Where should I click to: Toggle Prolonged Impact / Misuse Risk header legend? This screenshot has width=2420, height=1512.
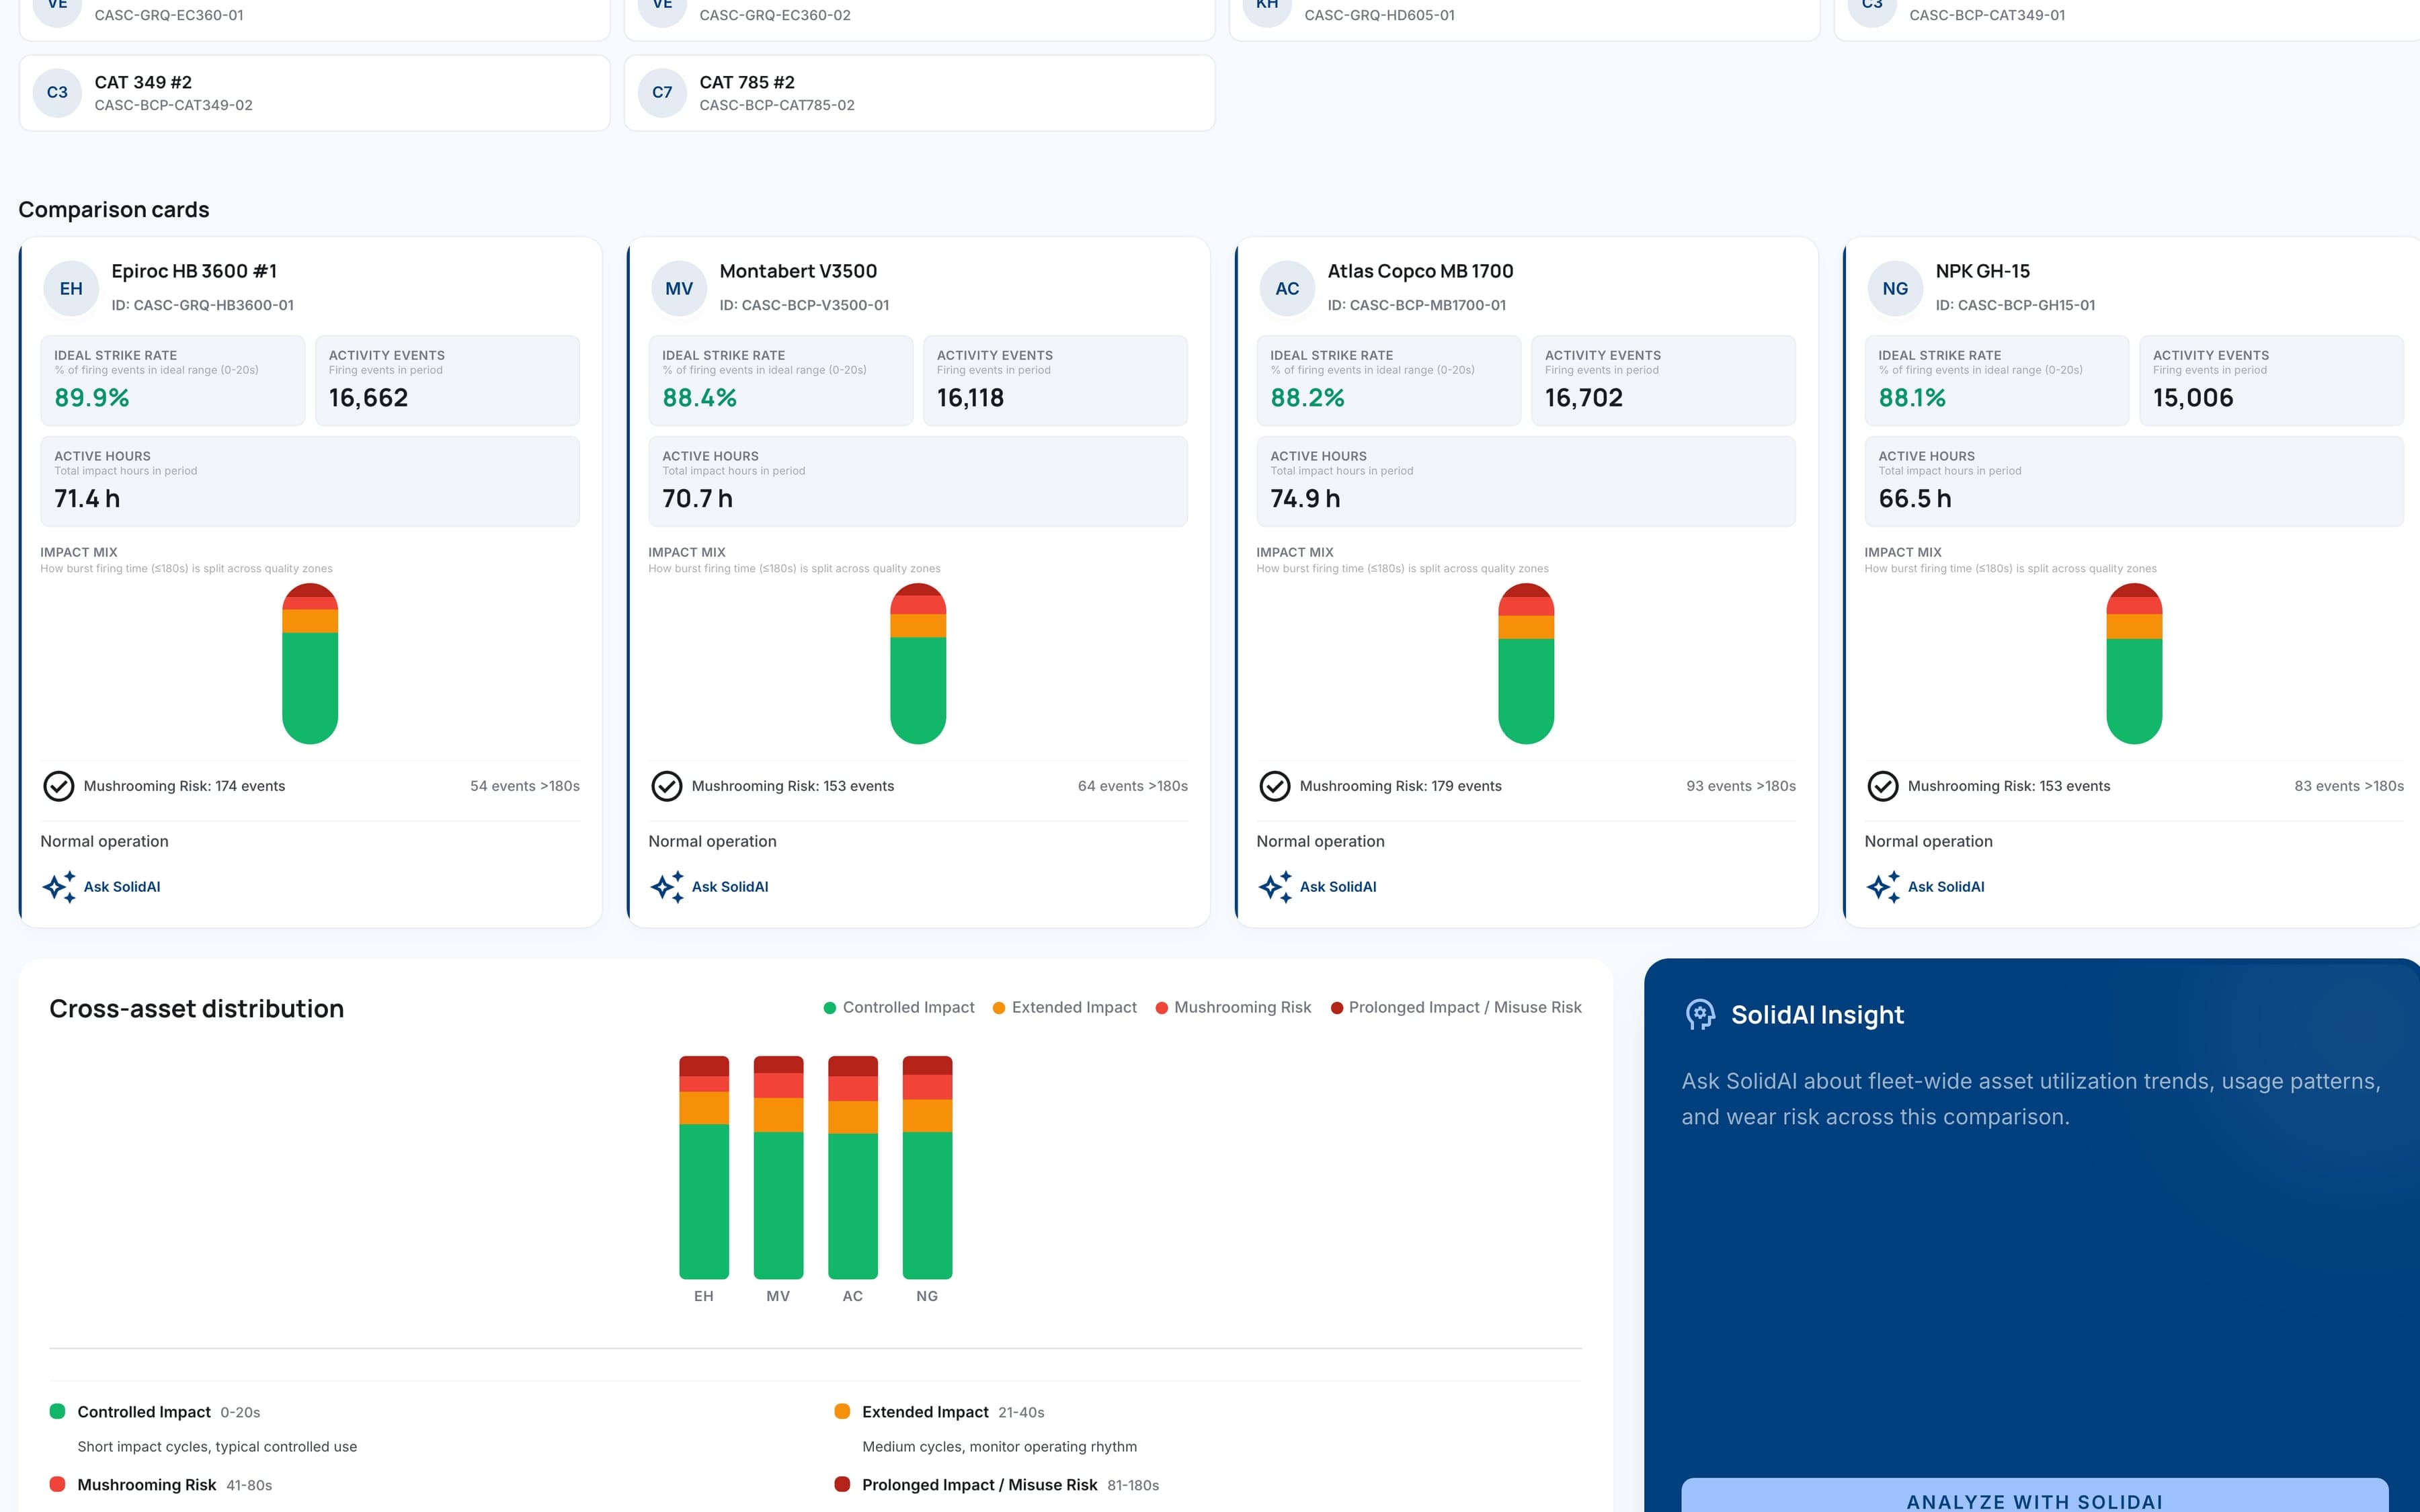point(1456,1007)
